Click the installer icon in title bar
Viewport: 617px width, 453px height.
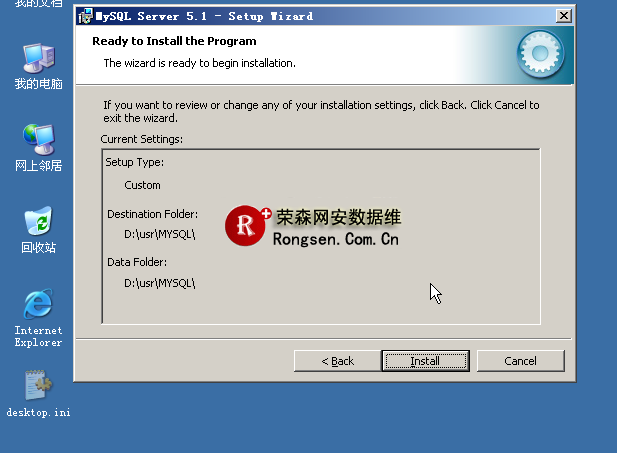point(86,16)
